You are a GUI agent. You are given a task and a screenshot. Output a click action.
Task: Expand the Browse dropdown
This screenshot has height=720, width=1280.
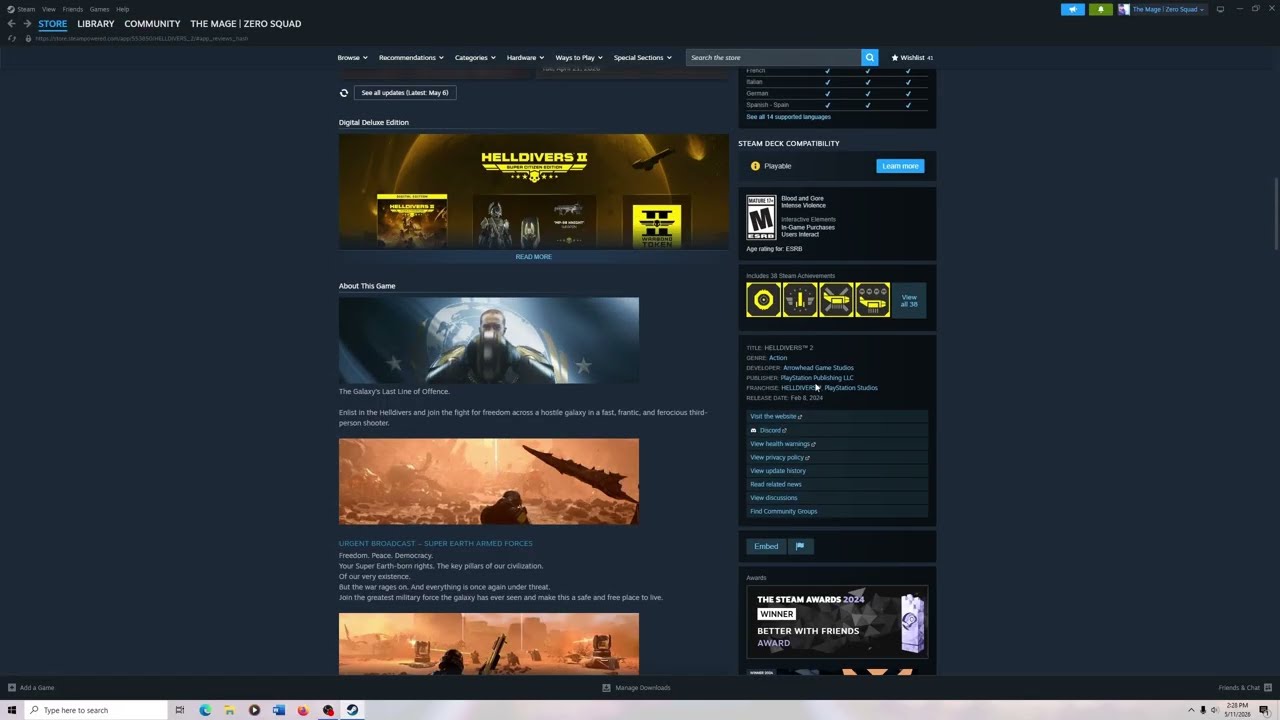tap(352, 58)
